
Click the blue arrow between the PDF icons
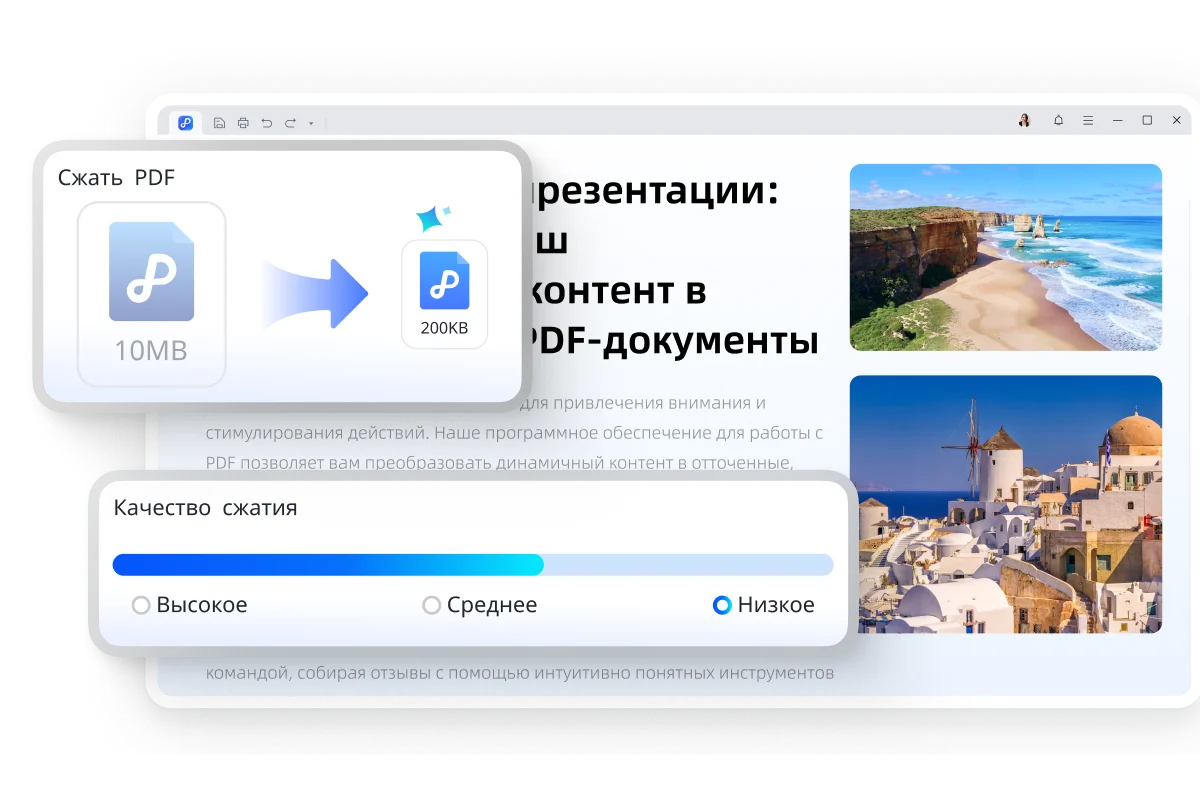315,293
